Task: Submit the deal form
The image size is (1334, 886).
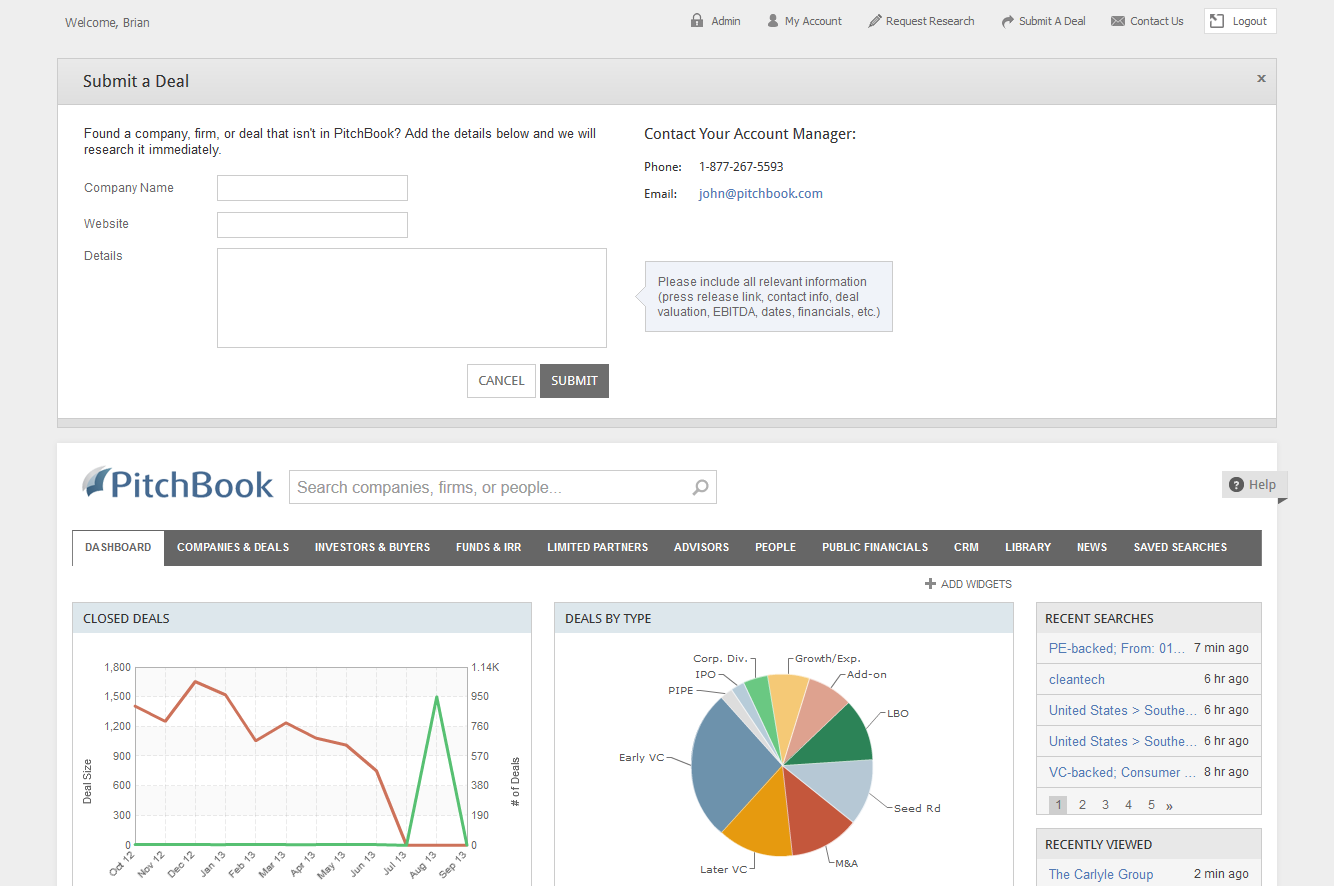Action: (x=574, y=381)
